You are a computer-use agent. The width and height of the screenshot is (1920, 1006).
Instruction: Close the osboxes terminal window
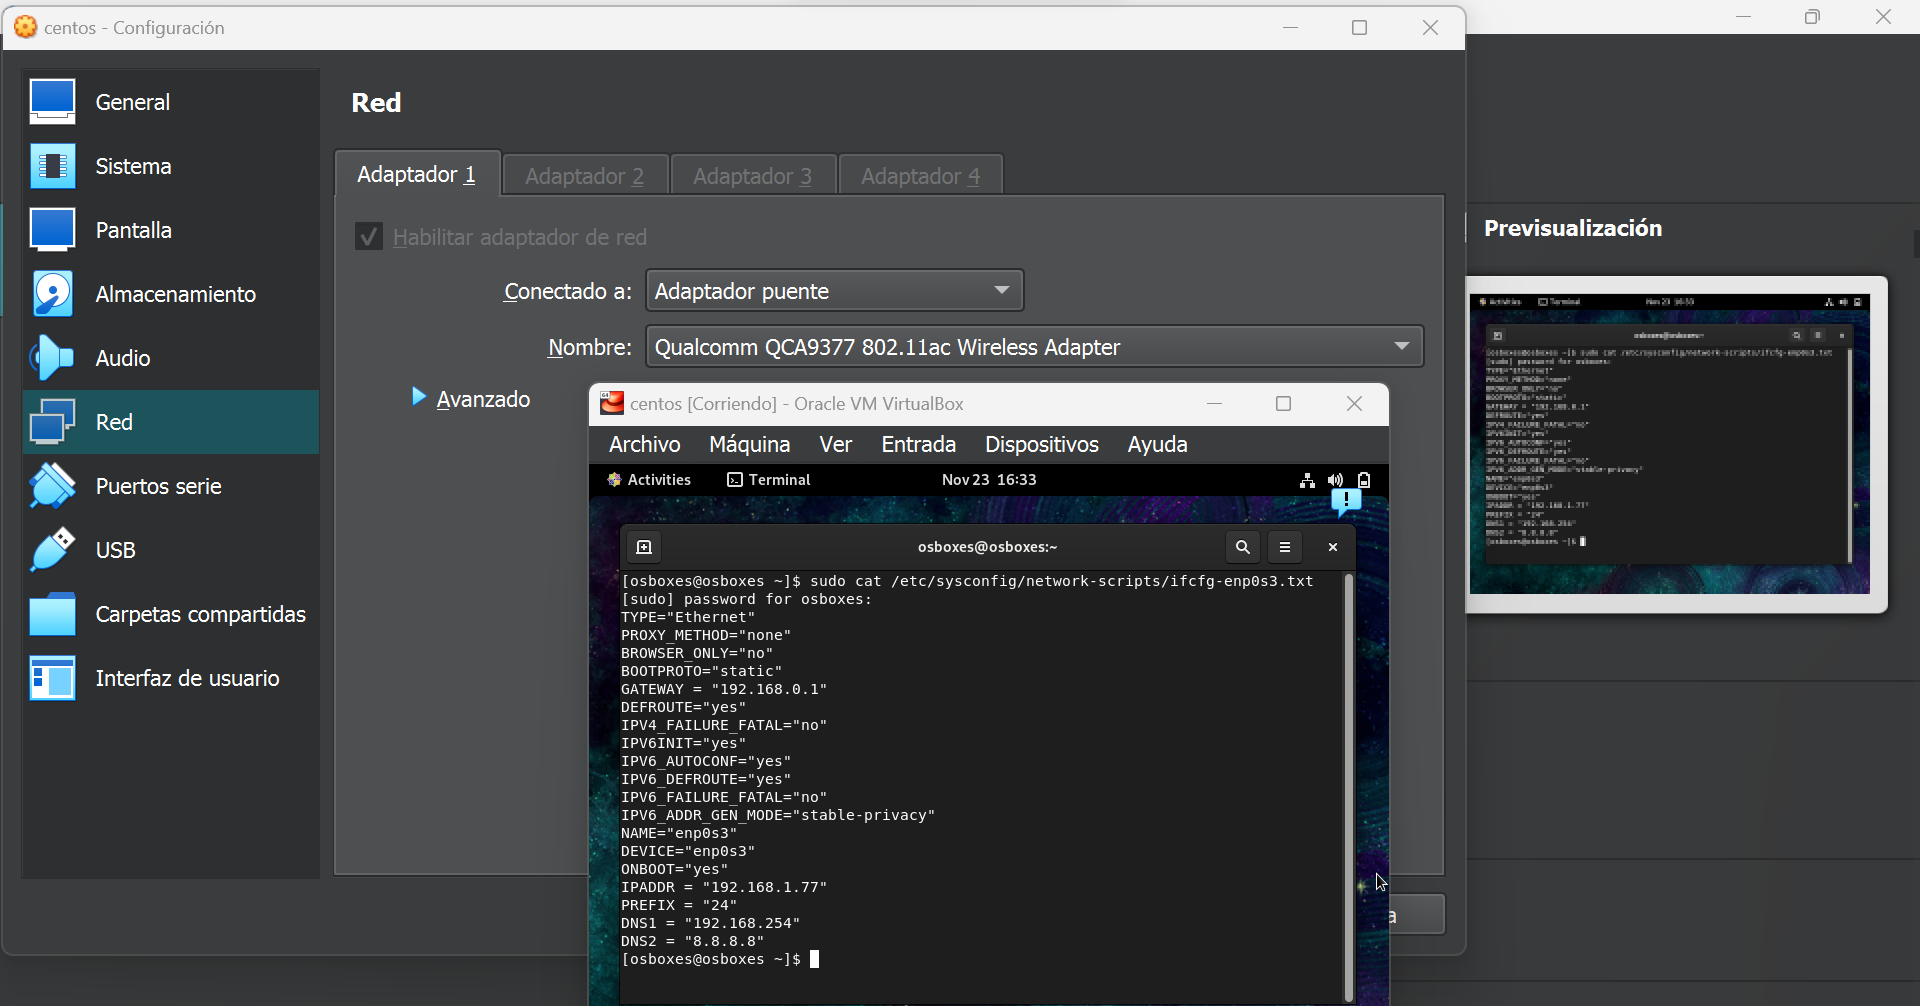[1333, 547]
